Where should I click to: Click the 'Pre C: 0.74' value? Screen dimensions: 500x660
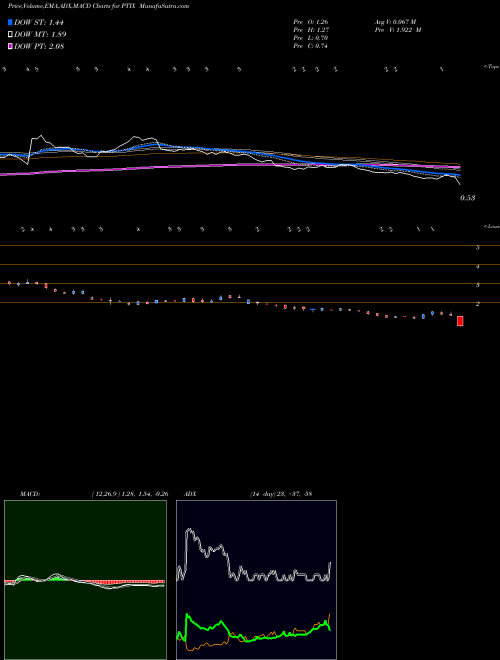click(311, 46)
